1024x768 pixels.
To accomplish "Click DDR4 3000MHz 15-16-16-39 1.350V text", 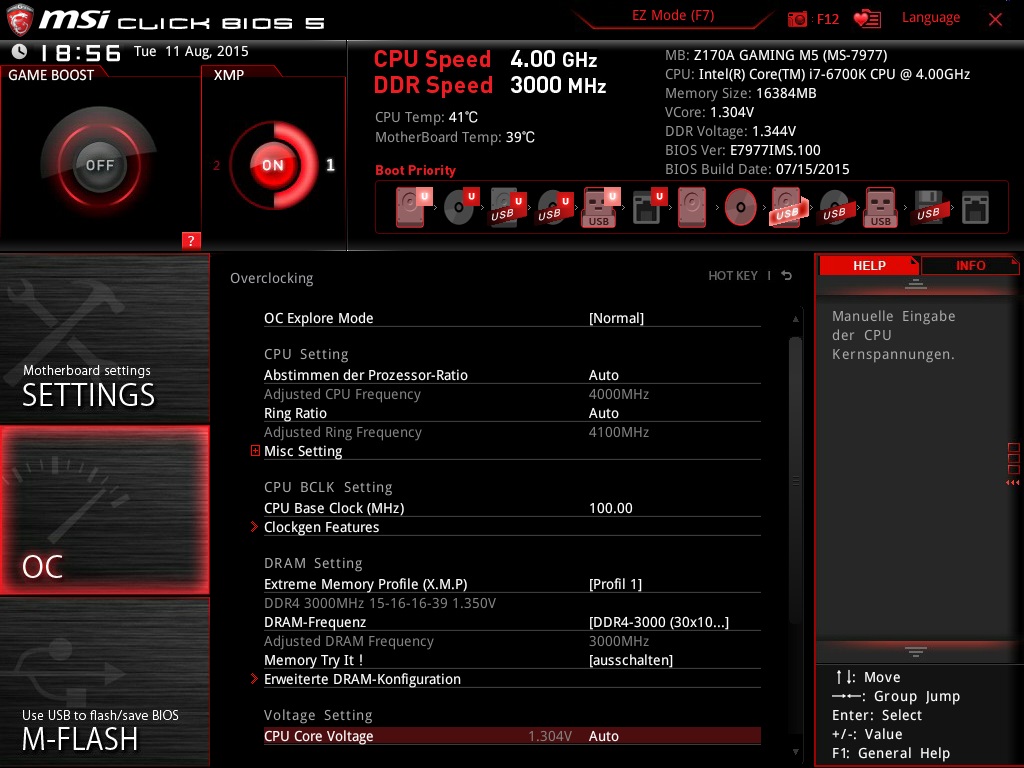I will click(x=379, y=603).
